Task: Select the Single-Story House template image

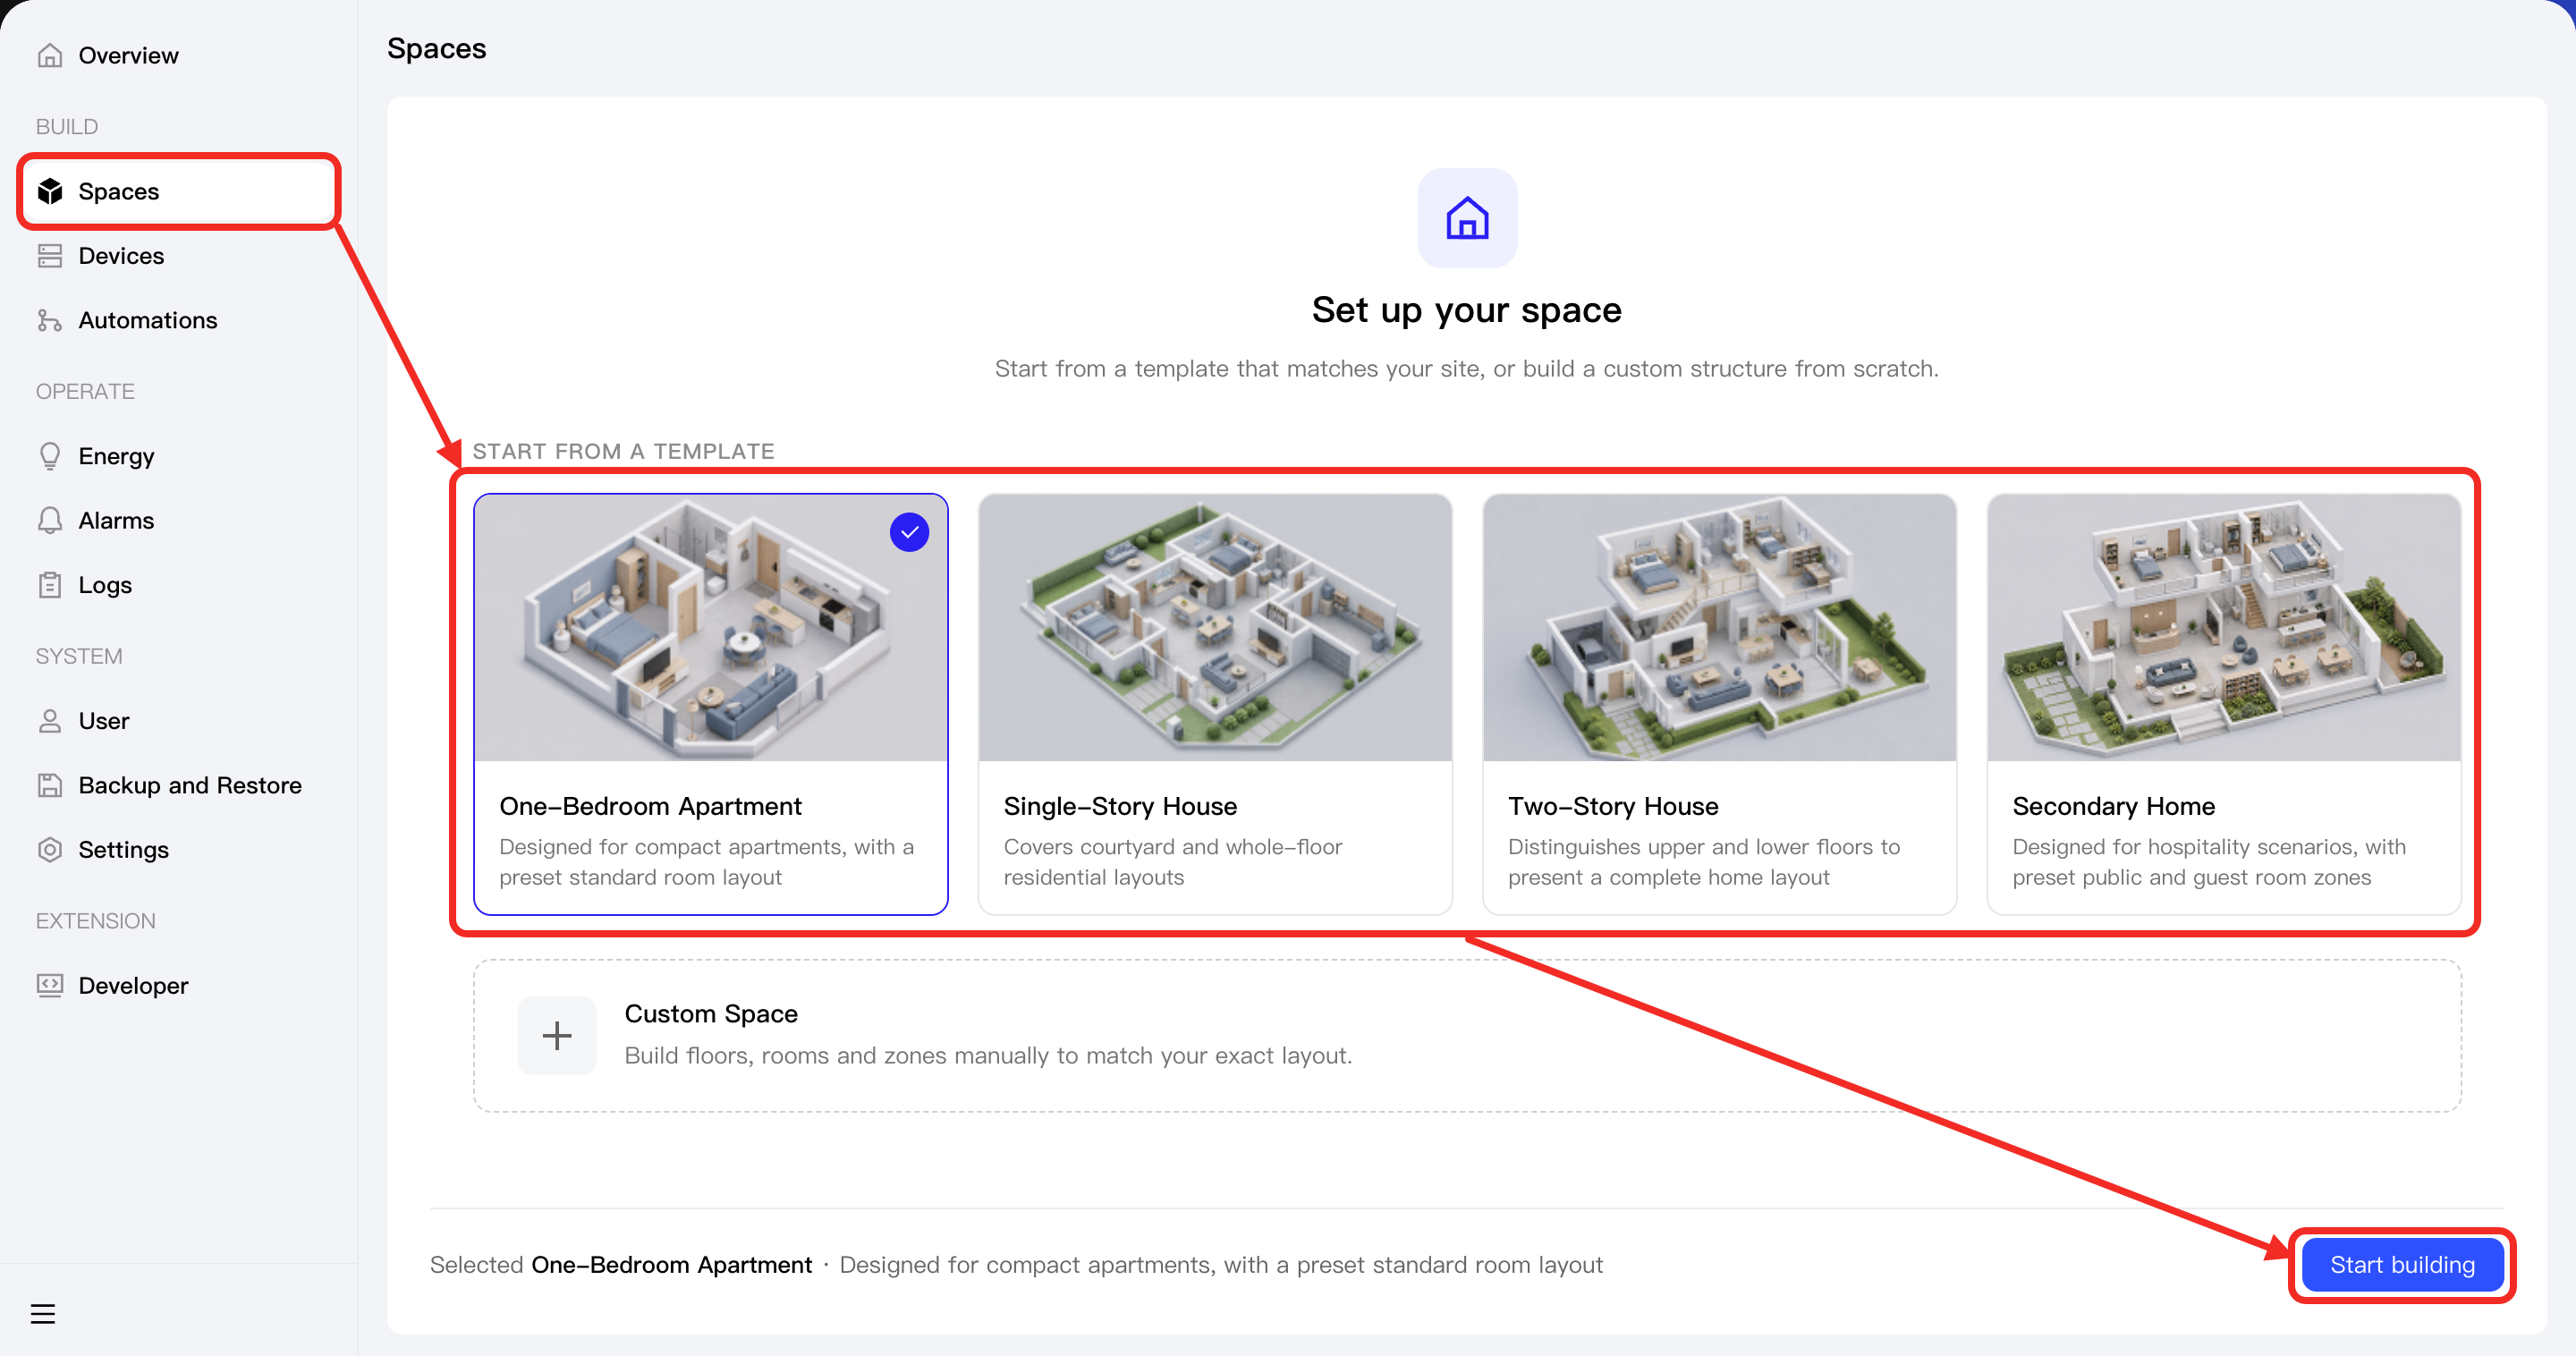Action: tap(1215, 628)
